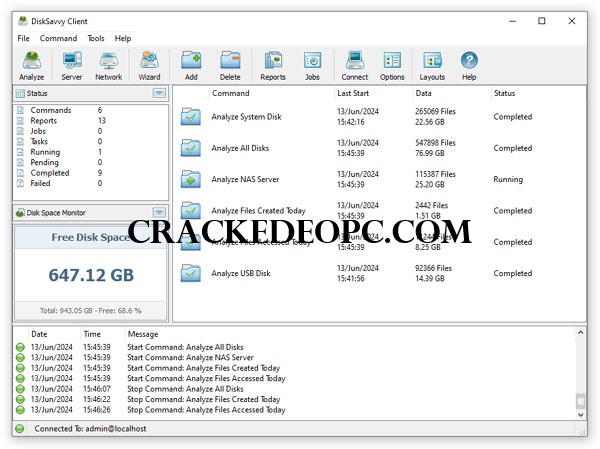Launch the Wizard toolbar icon
Viewport: 600px width, 449px height.
point(149,61)
